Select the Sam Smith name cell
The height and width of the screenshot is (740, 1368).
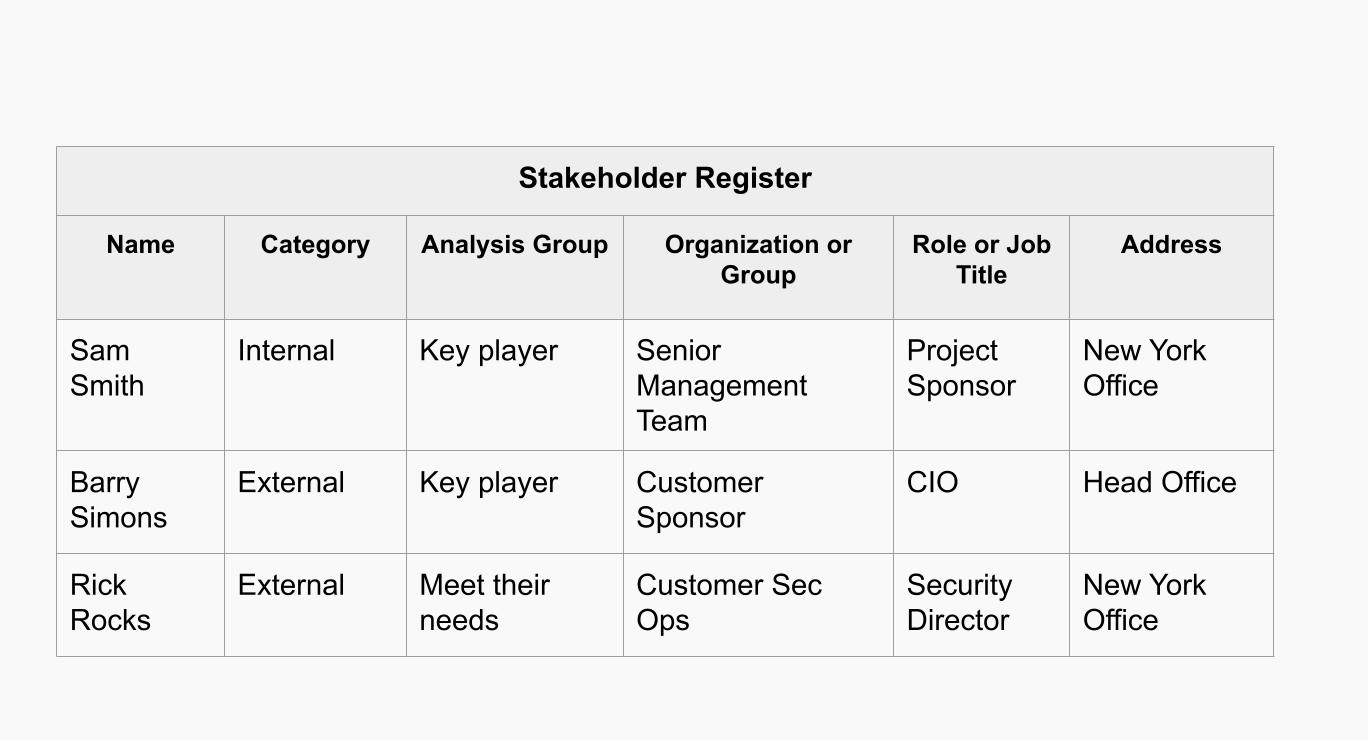[107, 368]
